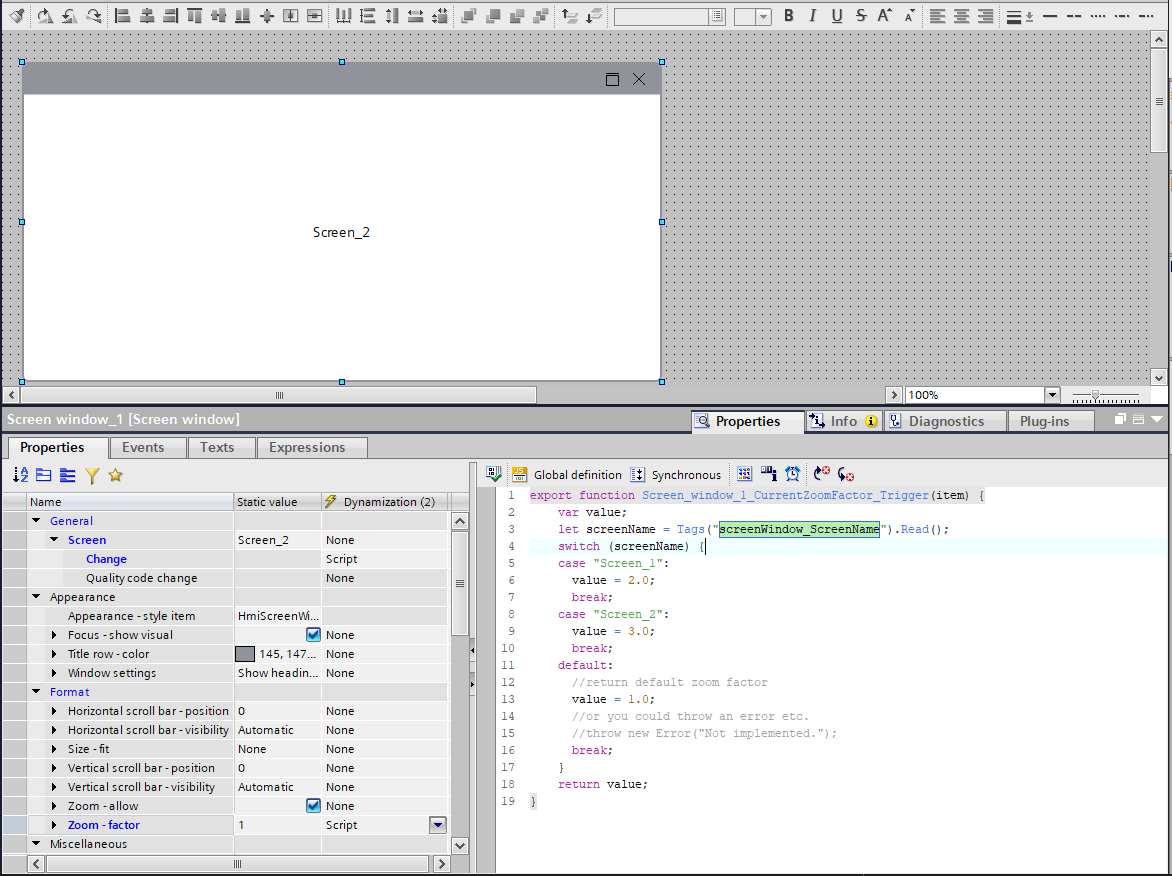Click the star favorites icon in properties
Viewport: 1172px width, 876px height.
point(115,476)
